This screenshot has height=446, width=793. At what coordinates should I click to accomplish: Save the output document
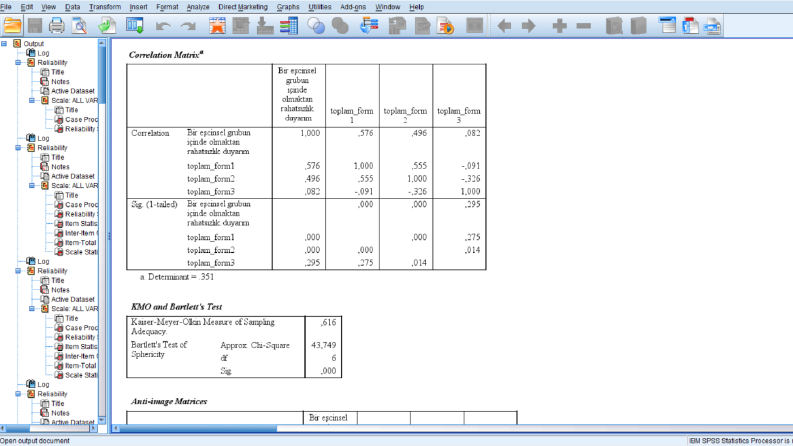(35, 26)
